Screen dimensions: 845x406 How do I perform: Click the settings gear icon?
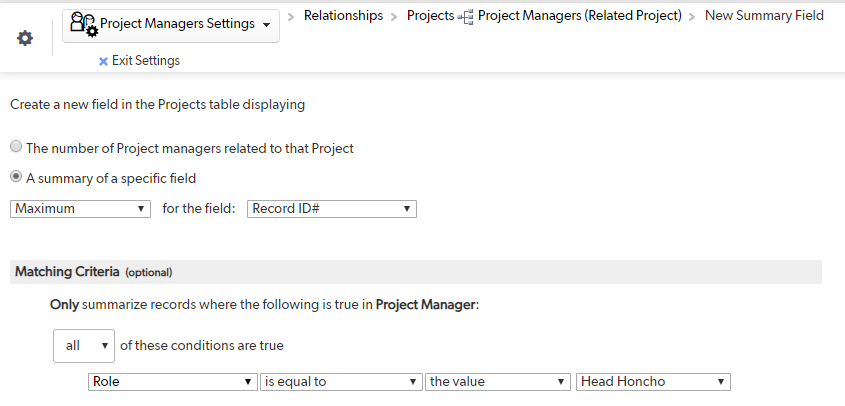pos(25,38)
